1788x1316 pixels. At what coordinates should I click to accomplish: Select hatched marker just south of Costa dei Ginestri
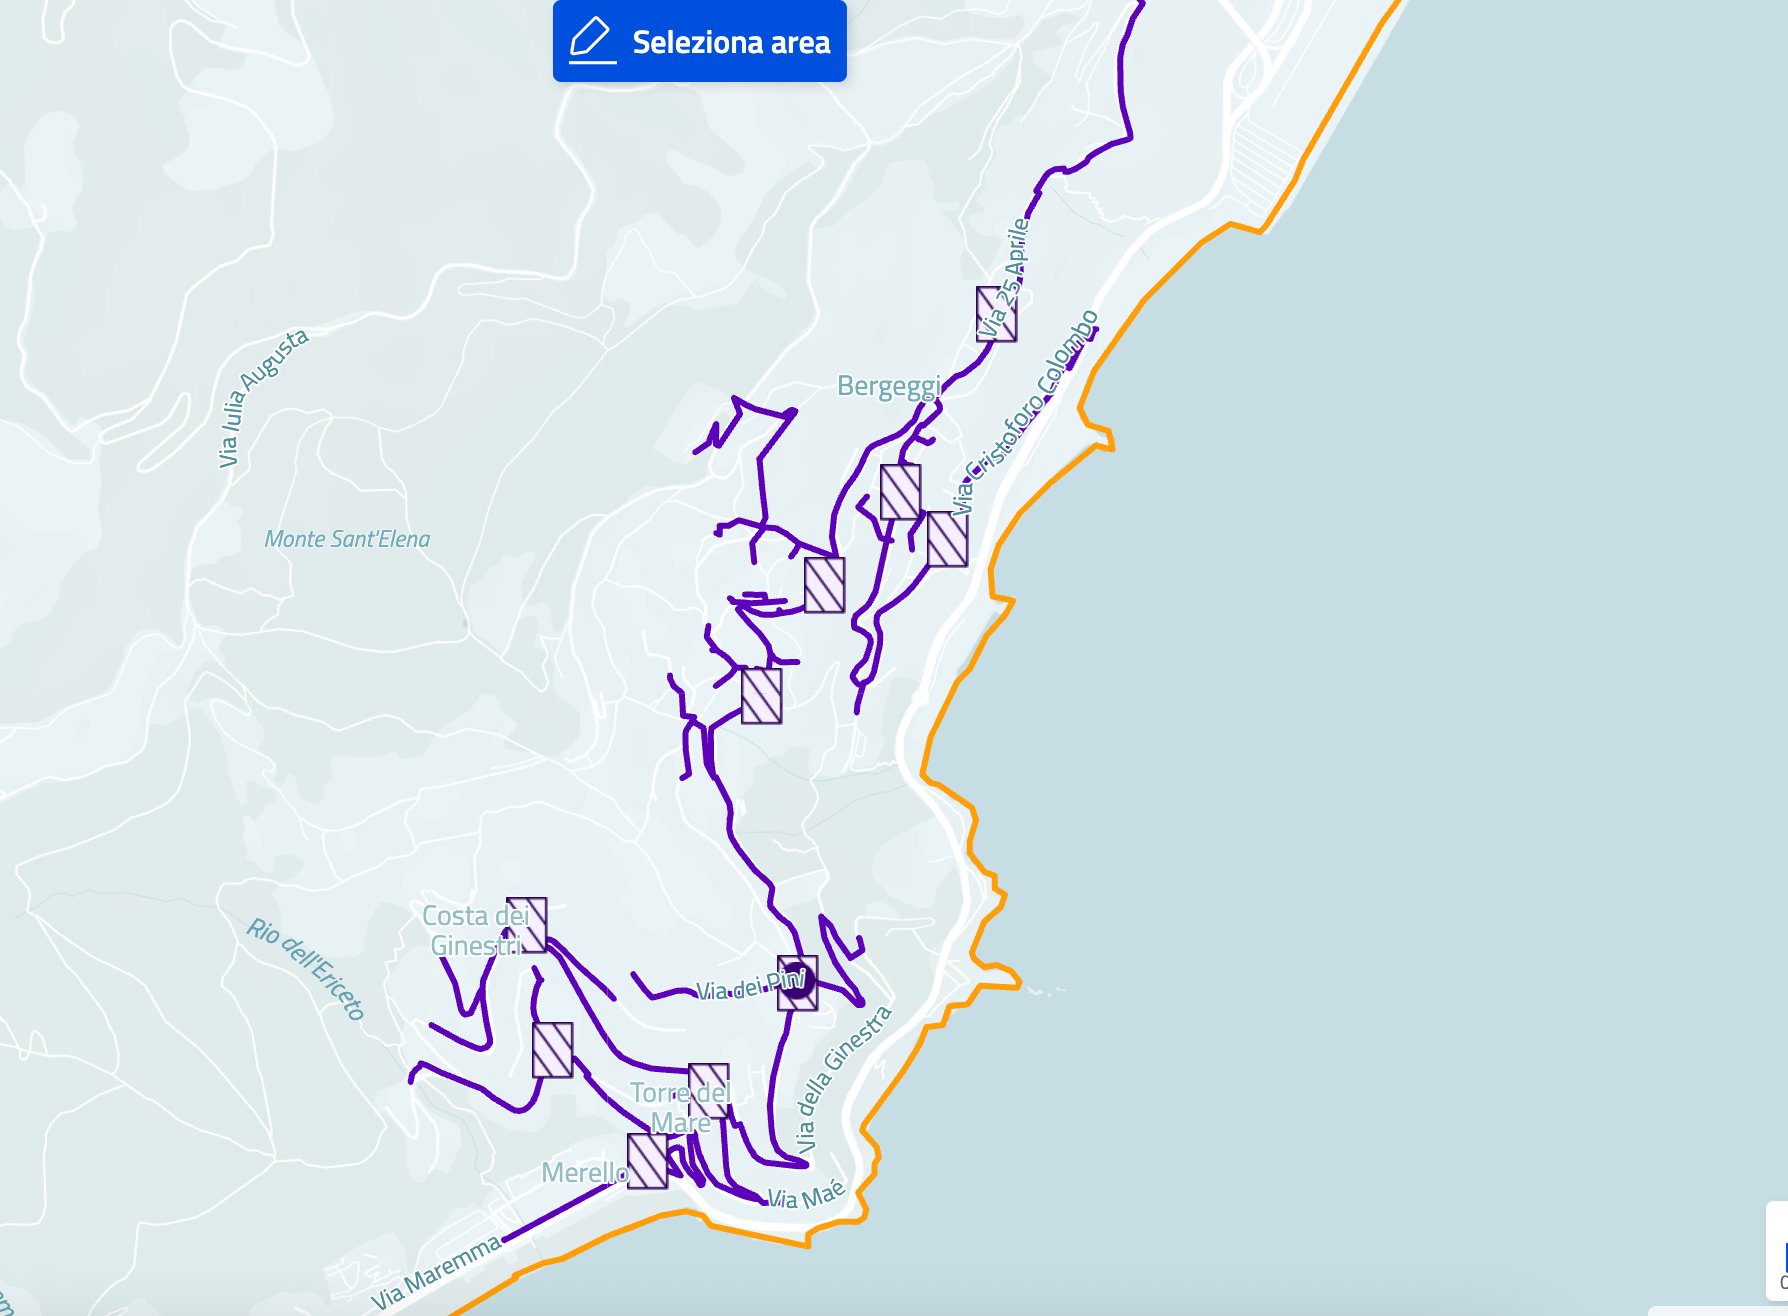tap(552, 1050)
